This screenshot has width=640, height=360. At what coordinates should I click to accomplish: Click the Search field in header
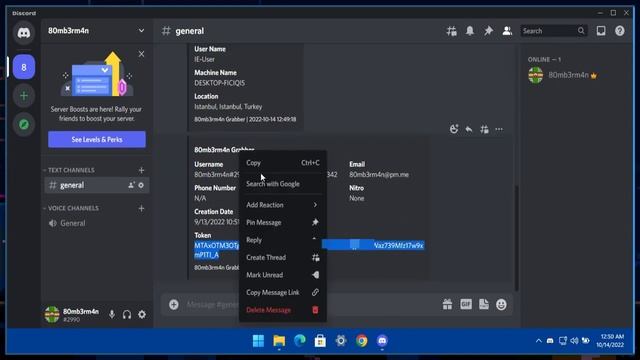tap(553, 31)
